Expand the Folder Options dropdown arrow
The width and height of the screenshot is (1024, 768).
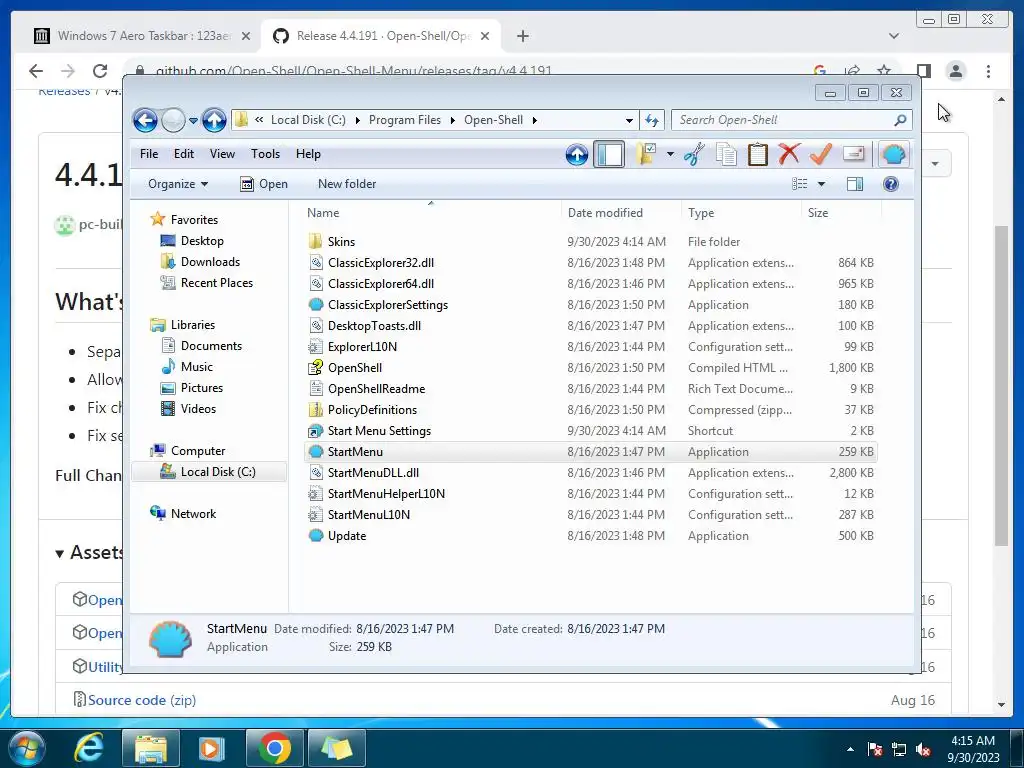tap(670, 155)
